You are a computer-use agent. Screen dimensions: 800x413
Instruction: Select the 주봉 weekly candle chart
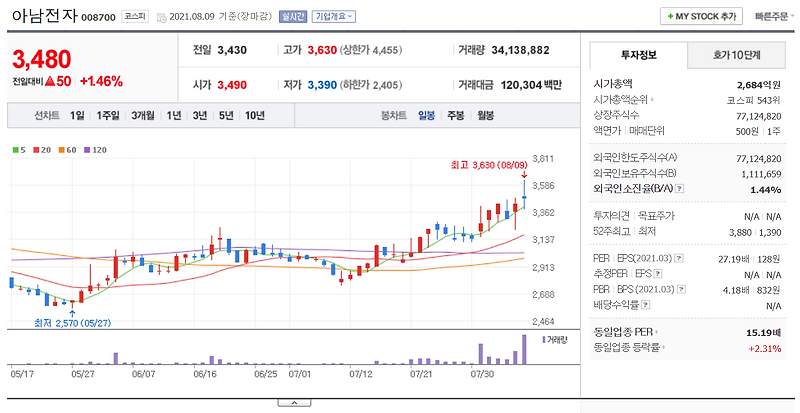point(456,116)
